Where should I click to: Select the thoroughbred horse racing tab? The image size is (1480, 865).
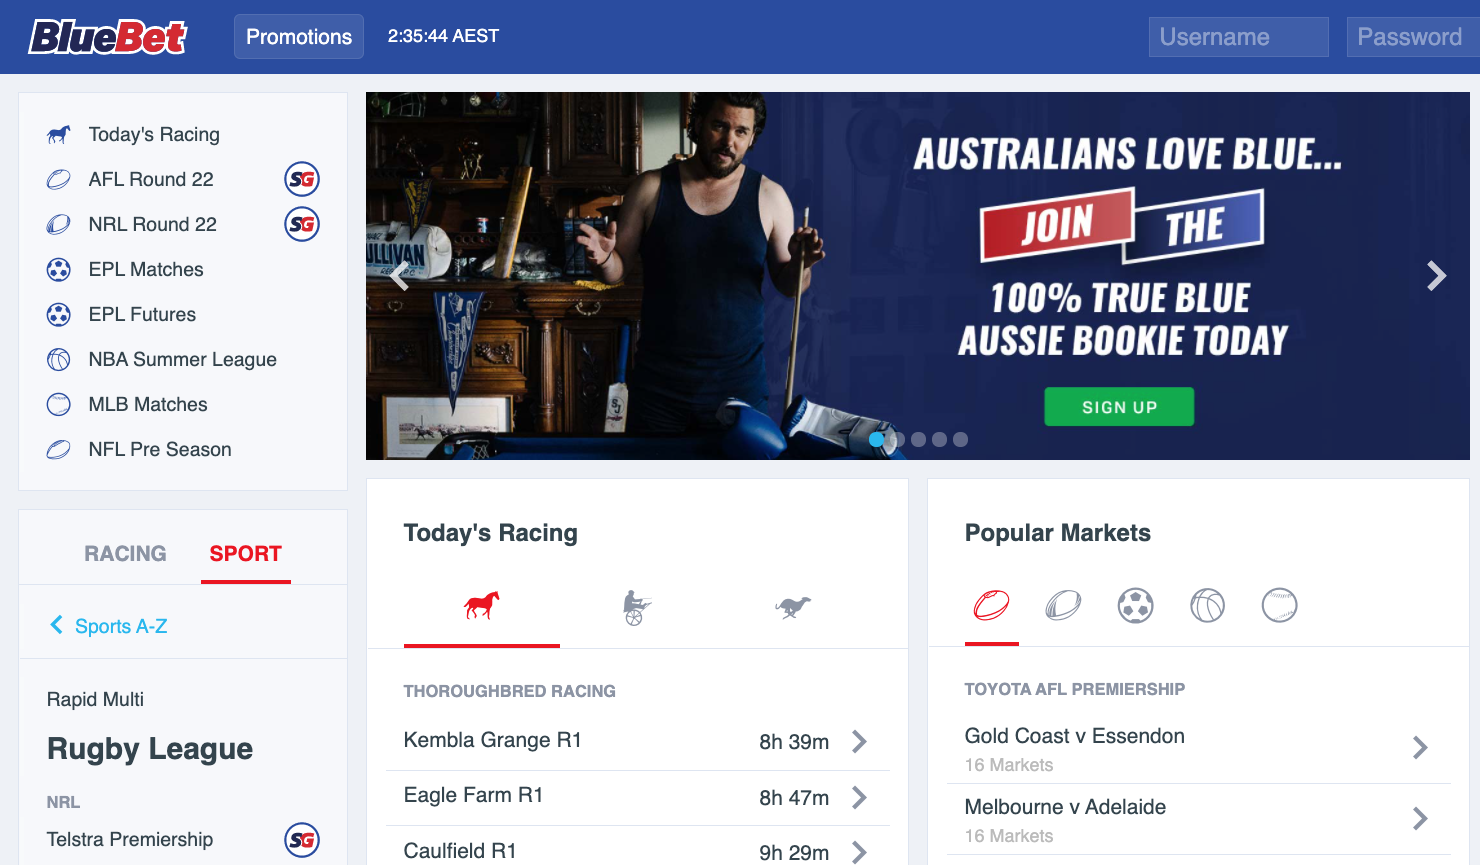tap(481, 605)
